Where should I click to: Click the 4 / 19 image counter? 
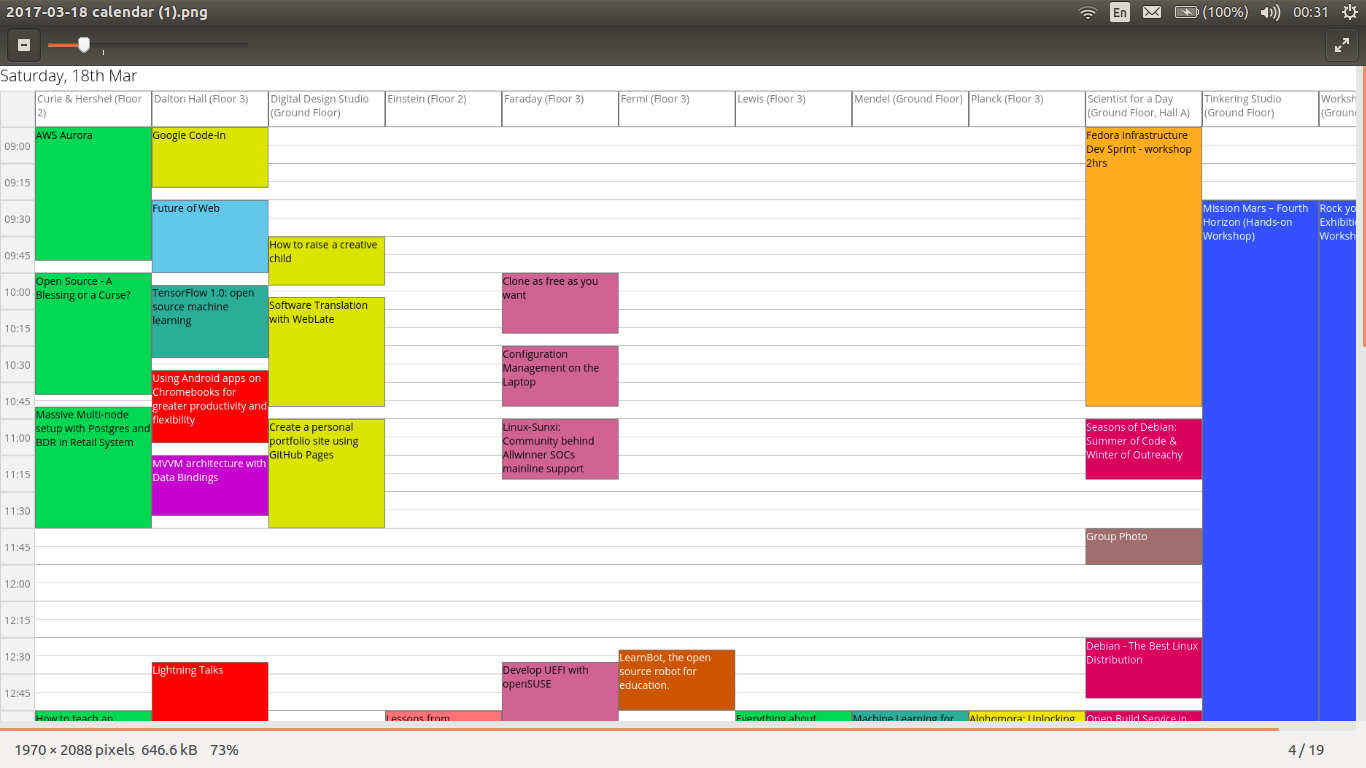1306,749
